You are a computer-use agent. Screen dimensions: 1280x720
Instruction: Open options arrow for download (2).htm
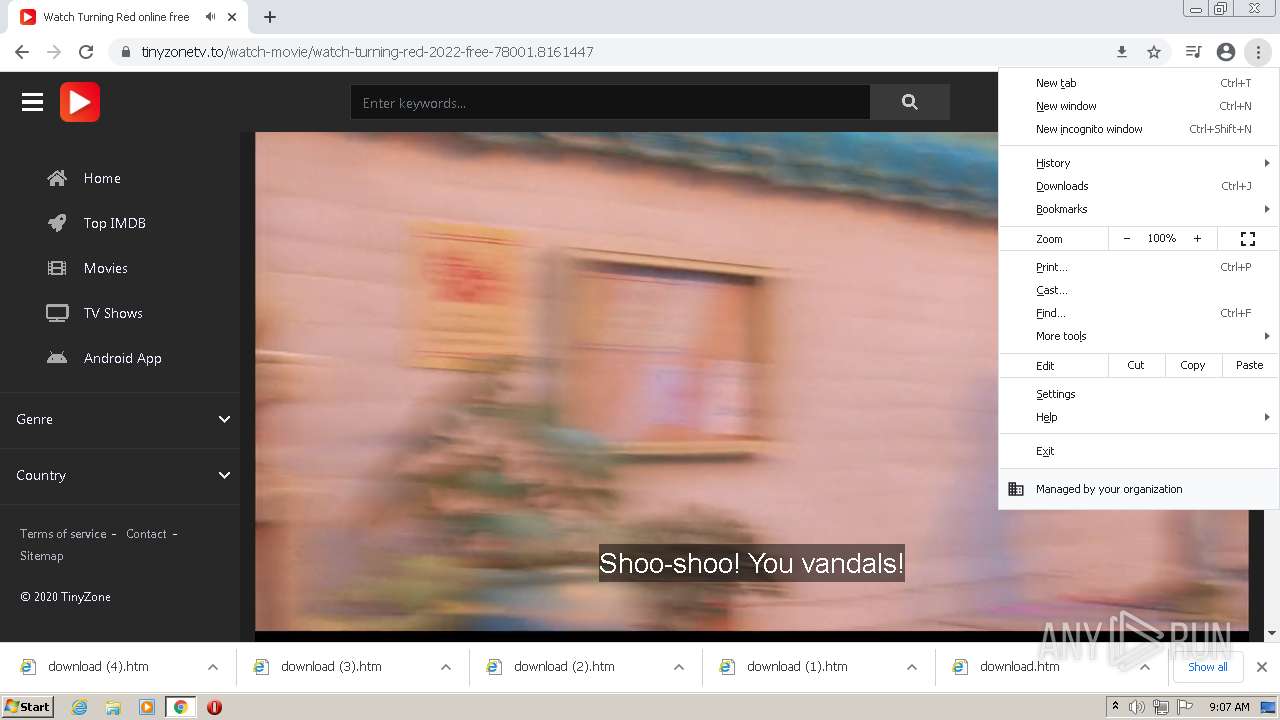pyautogui.click(x=679, y=667)
